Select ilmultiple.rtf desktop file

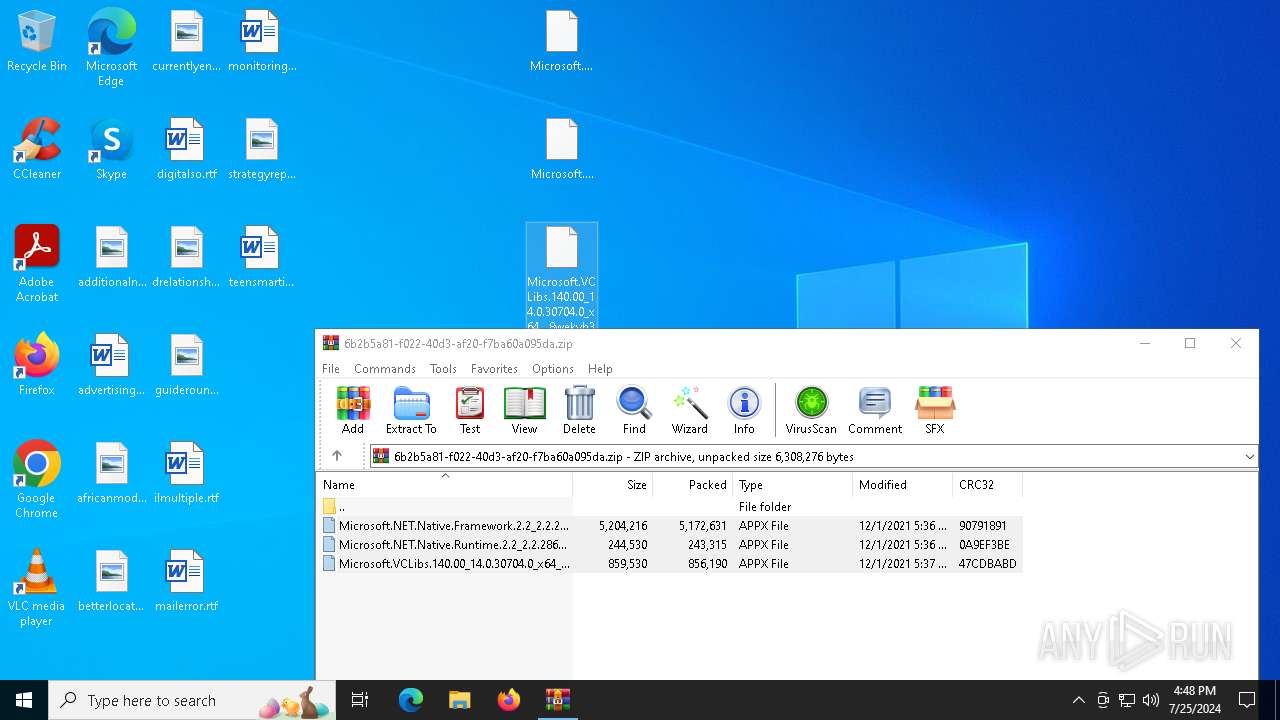point(186,474)
